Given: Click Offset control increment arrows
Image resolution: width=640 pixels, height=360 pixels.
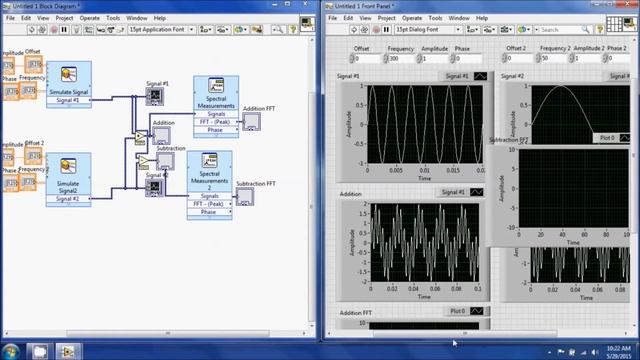Looking at the screenshot, I should tap(352, 59).
